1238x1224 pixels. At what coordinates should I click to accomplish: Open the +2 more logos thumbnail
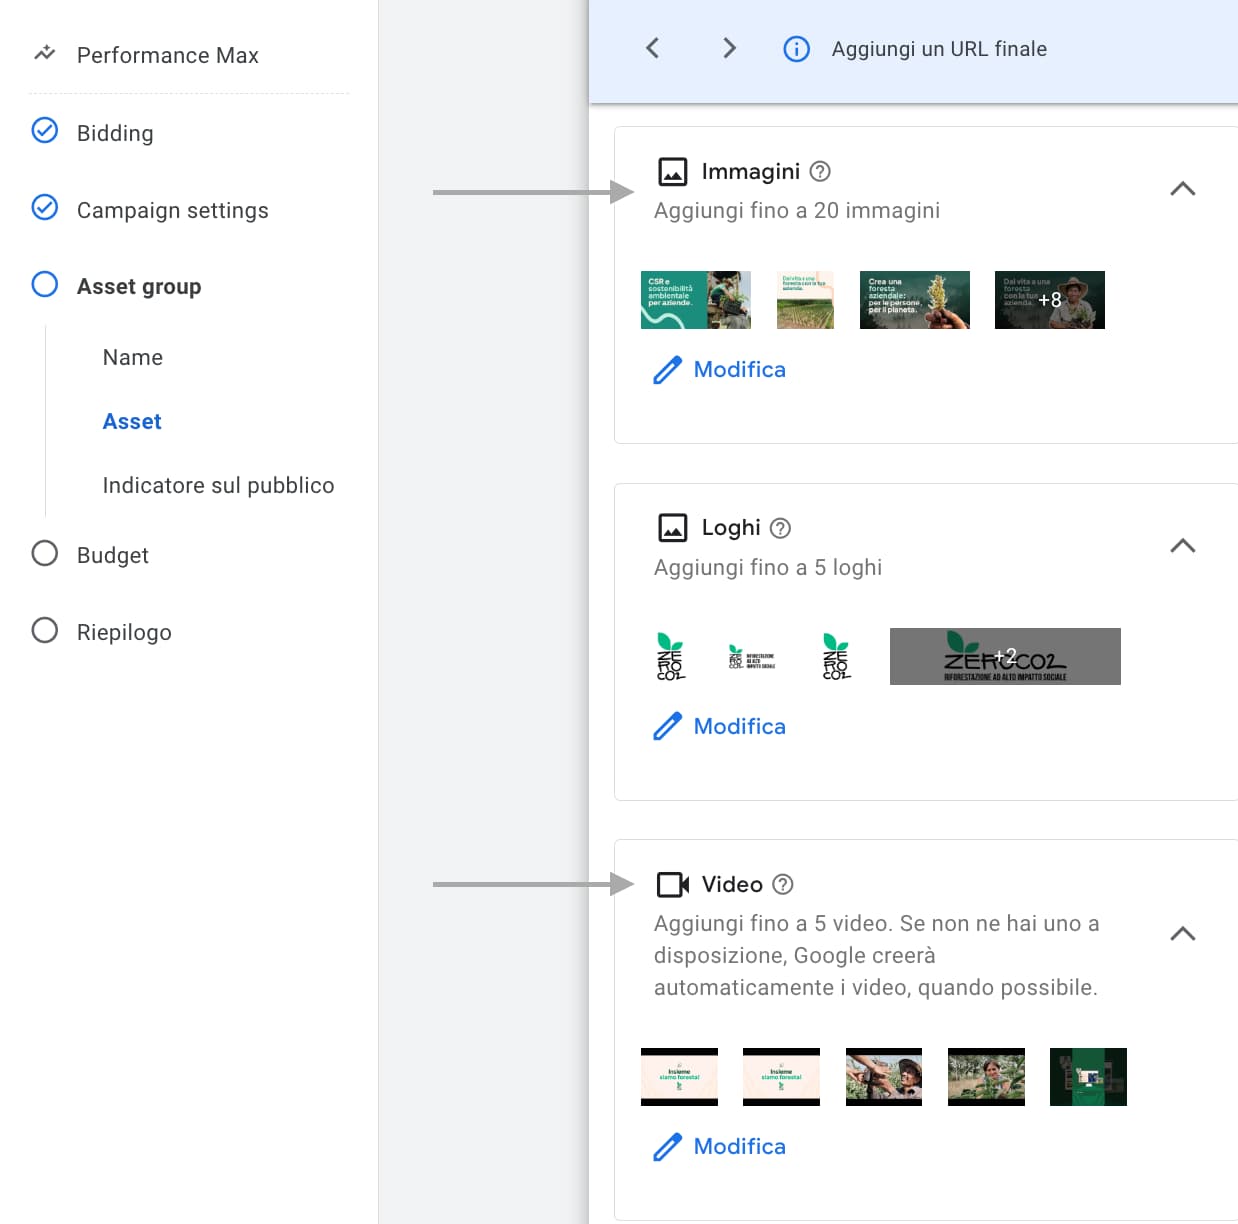tap(1004, 657)
